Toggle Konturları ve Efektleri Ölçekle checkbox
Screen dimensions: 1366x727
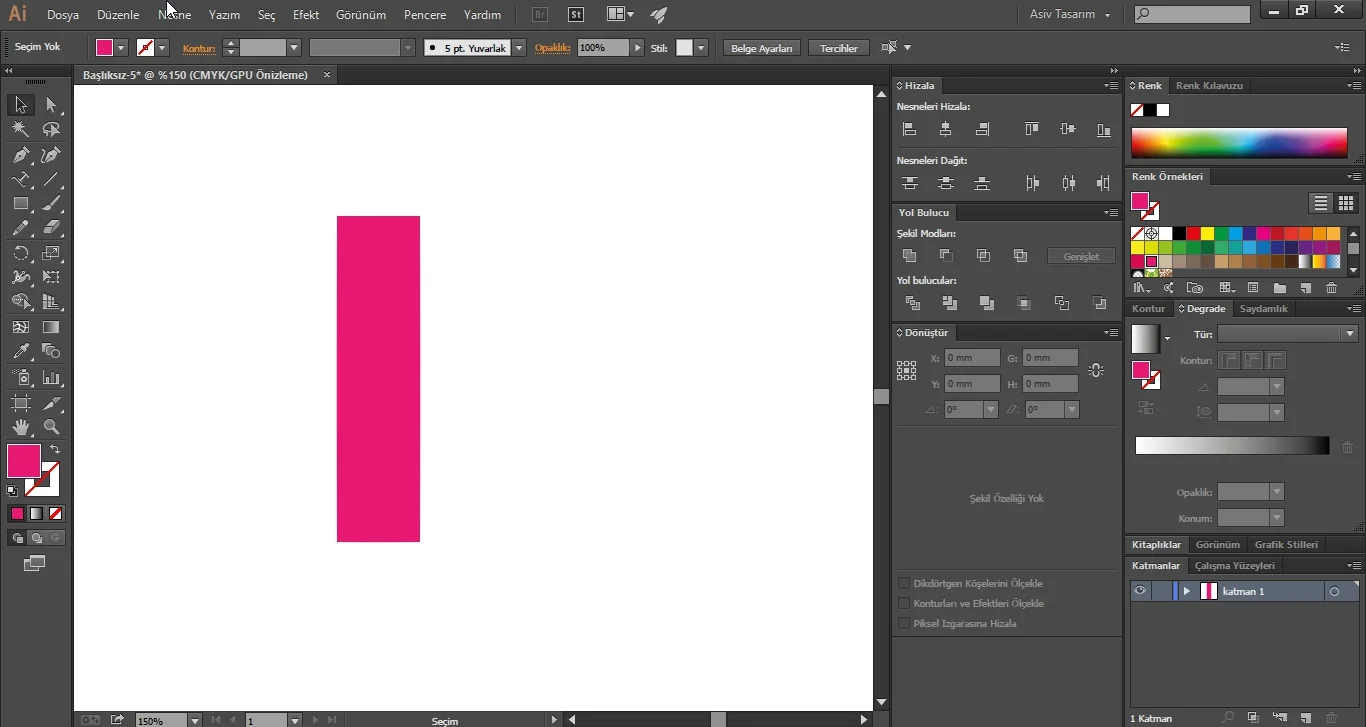coord(904,603)
